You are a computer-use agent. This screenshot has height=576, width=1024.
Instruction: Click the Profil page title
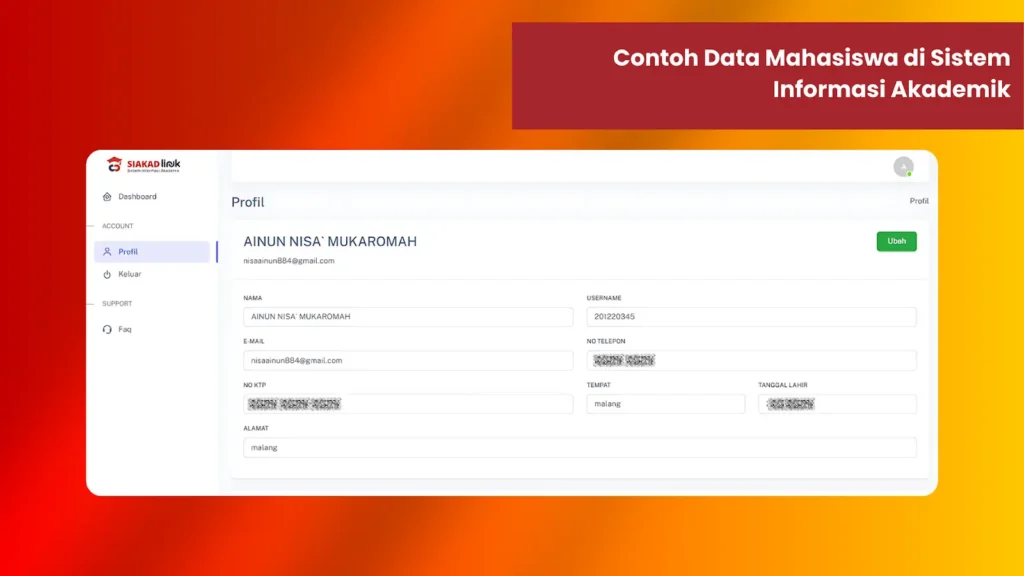tap(248, 202)
